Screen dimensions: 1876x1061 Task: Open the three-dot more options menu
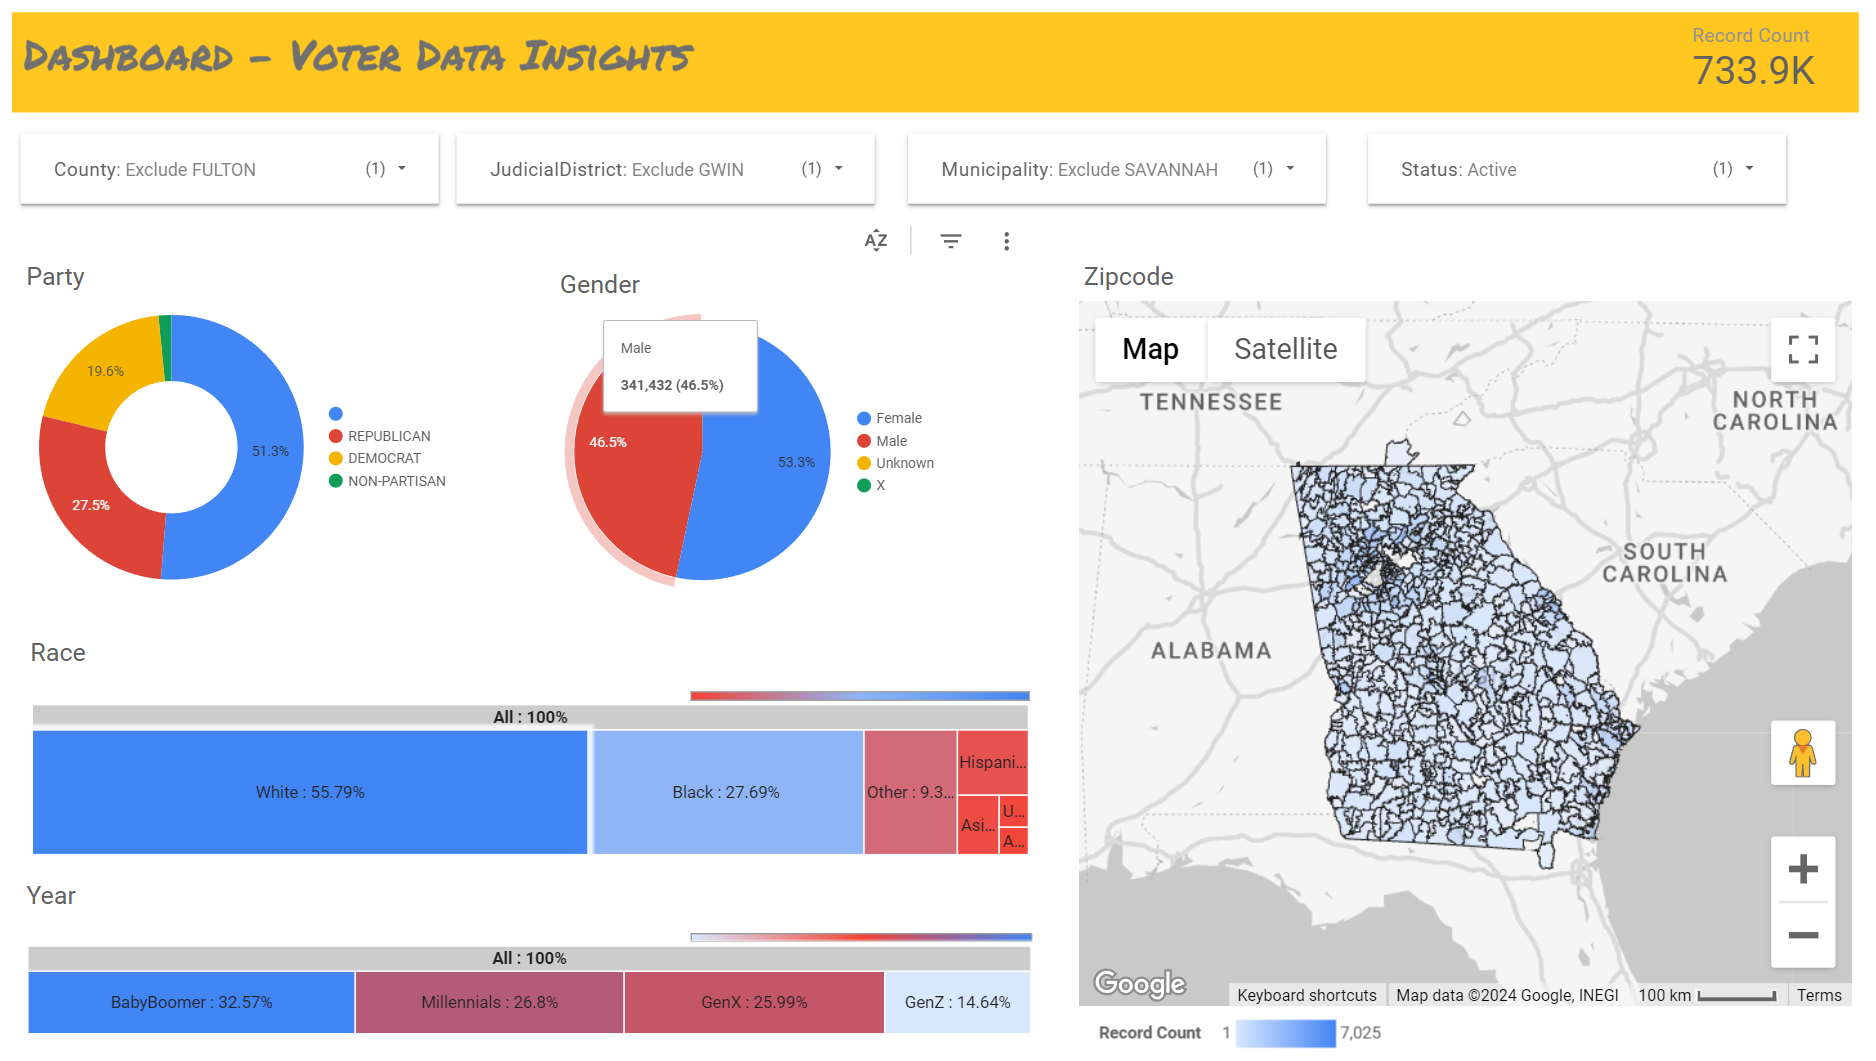[x=1006, y=241]
